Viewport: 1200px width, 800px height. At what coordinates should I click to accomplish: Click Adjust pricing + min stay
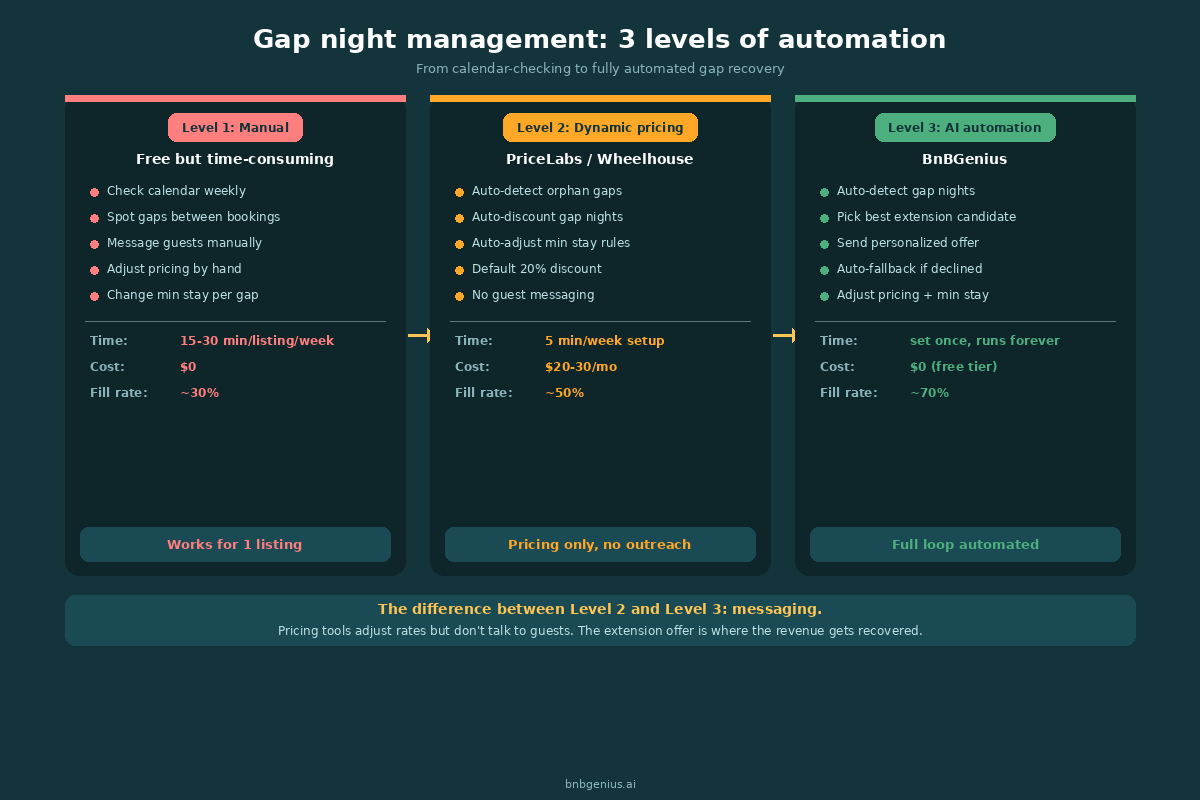[x=913, y=295]
